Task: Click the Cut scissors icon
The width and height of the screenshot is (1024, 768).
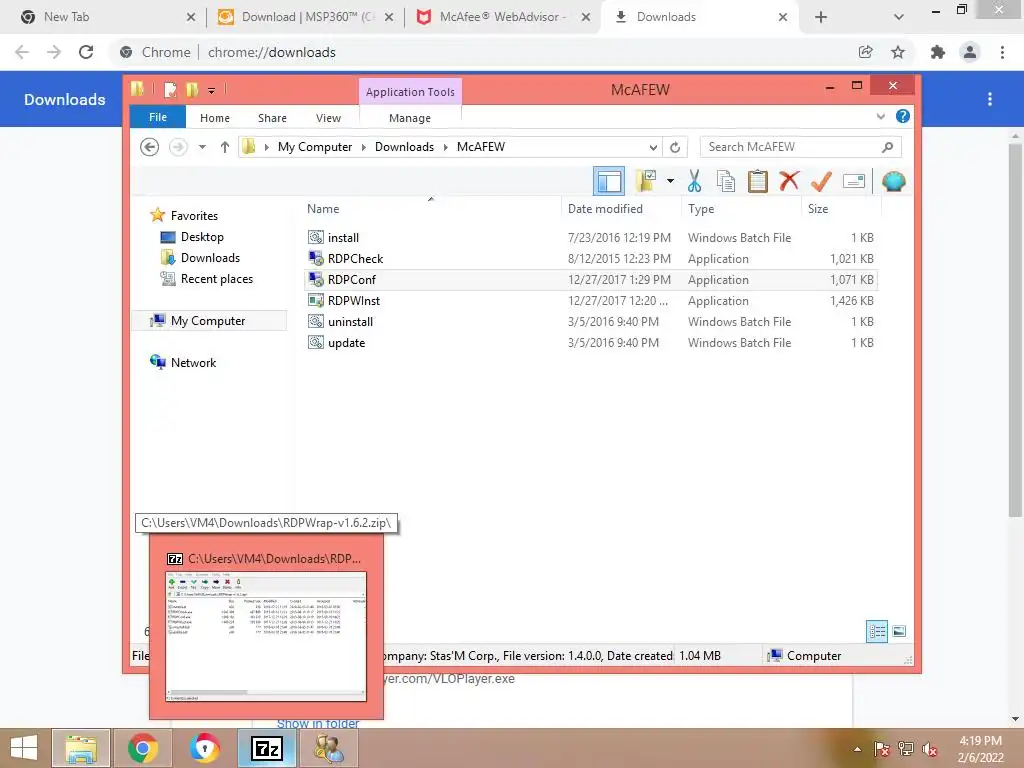Action: point(694,181)
